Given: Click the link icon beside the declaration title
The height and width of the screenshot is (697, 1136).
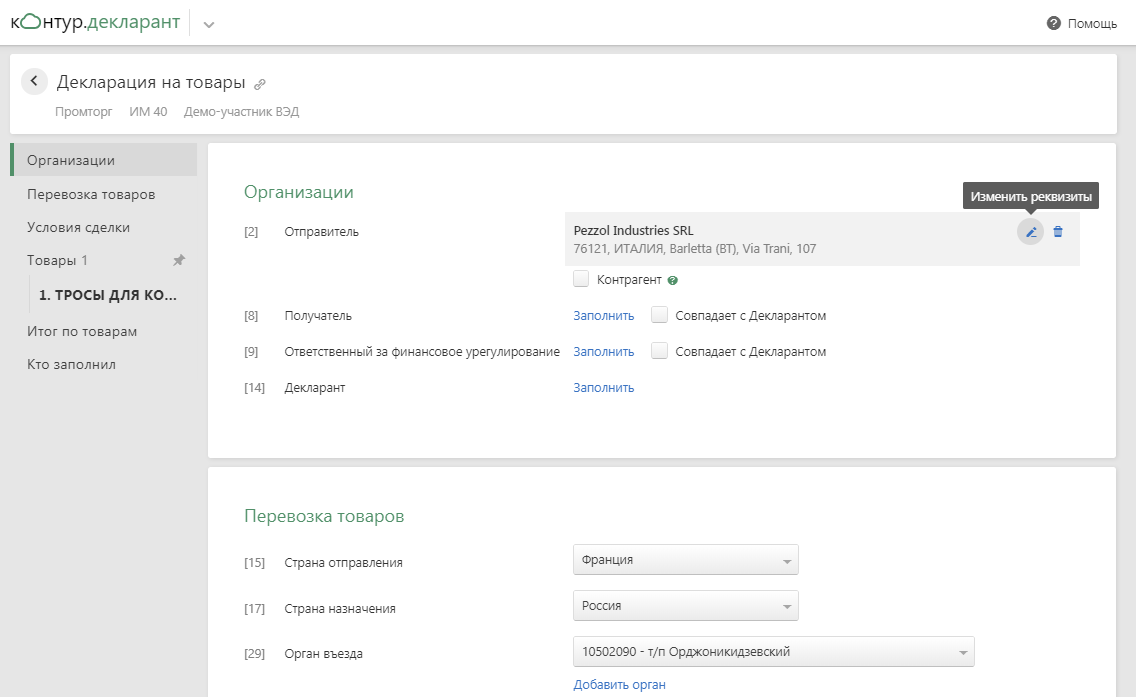Looking at the screenshot, I should 259,84.
